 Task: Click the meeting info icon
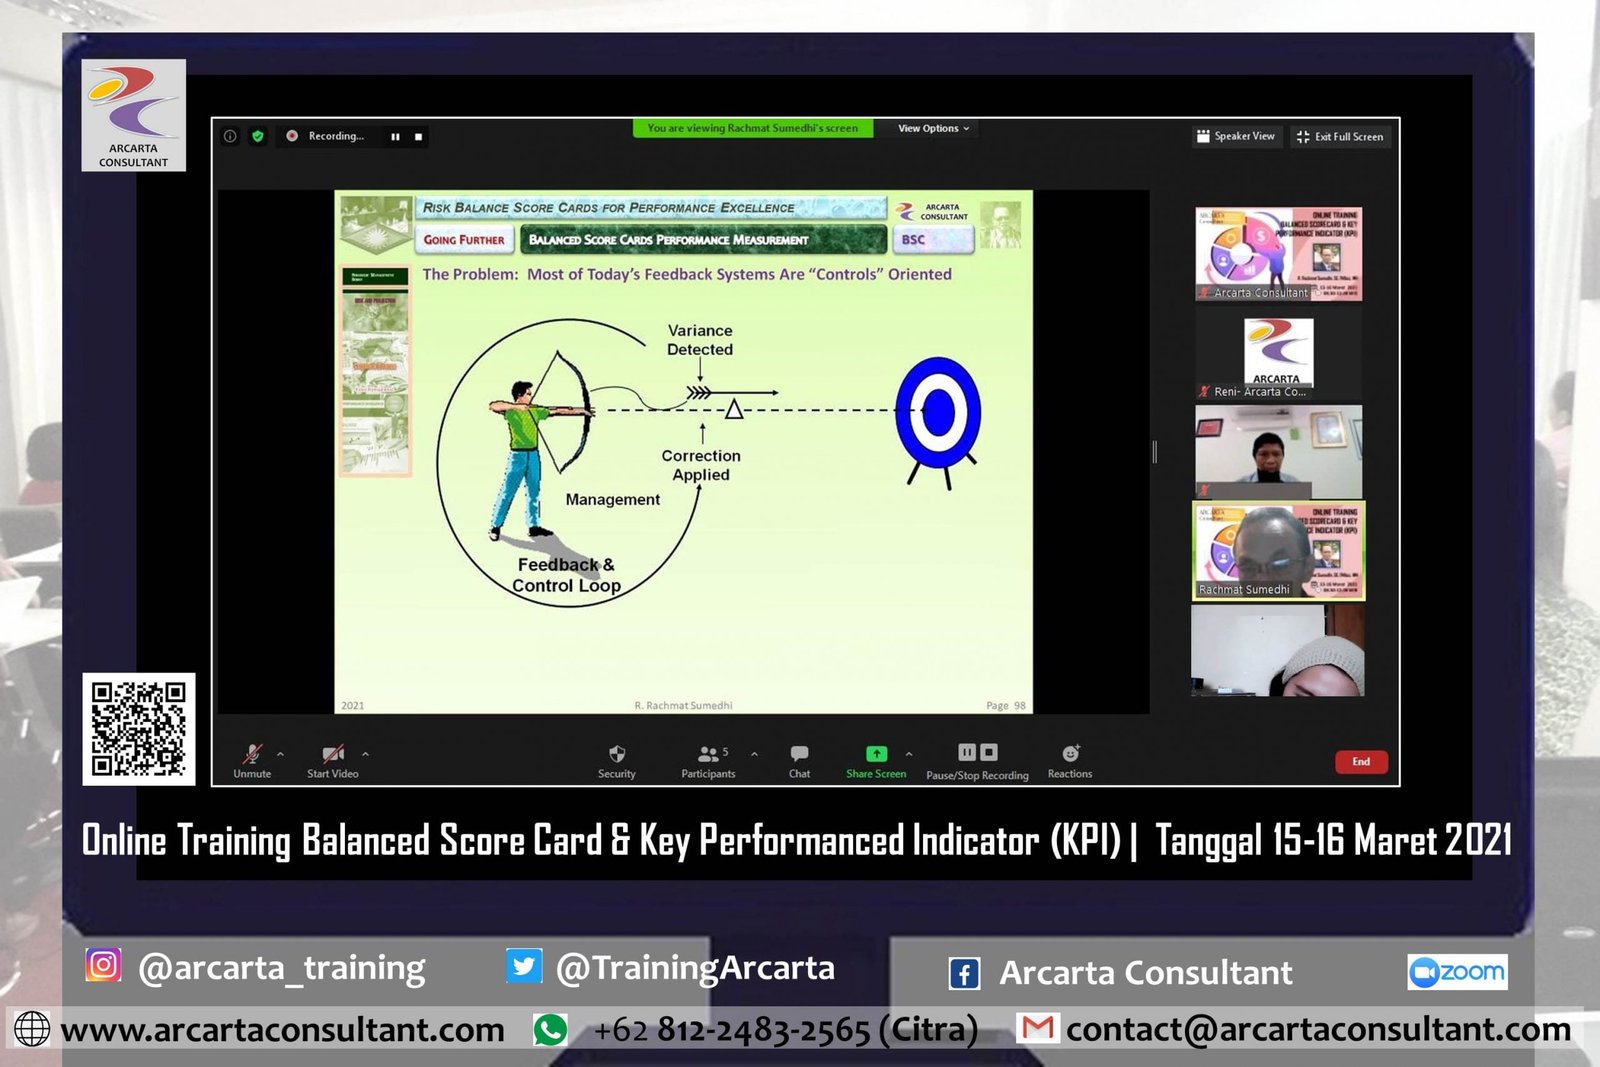(231, 136)
